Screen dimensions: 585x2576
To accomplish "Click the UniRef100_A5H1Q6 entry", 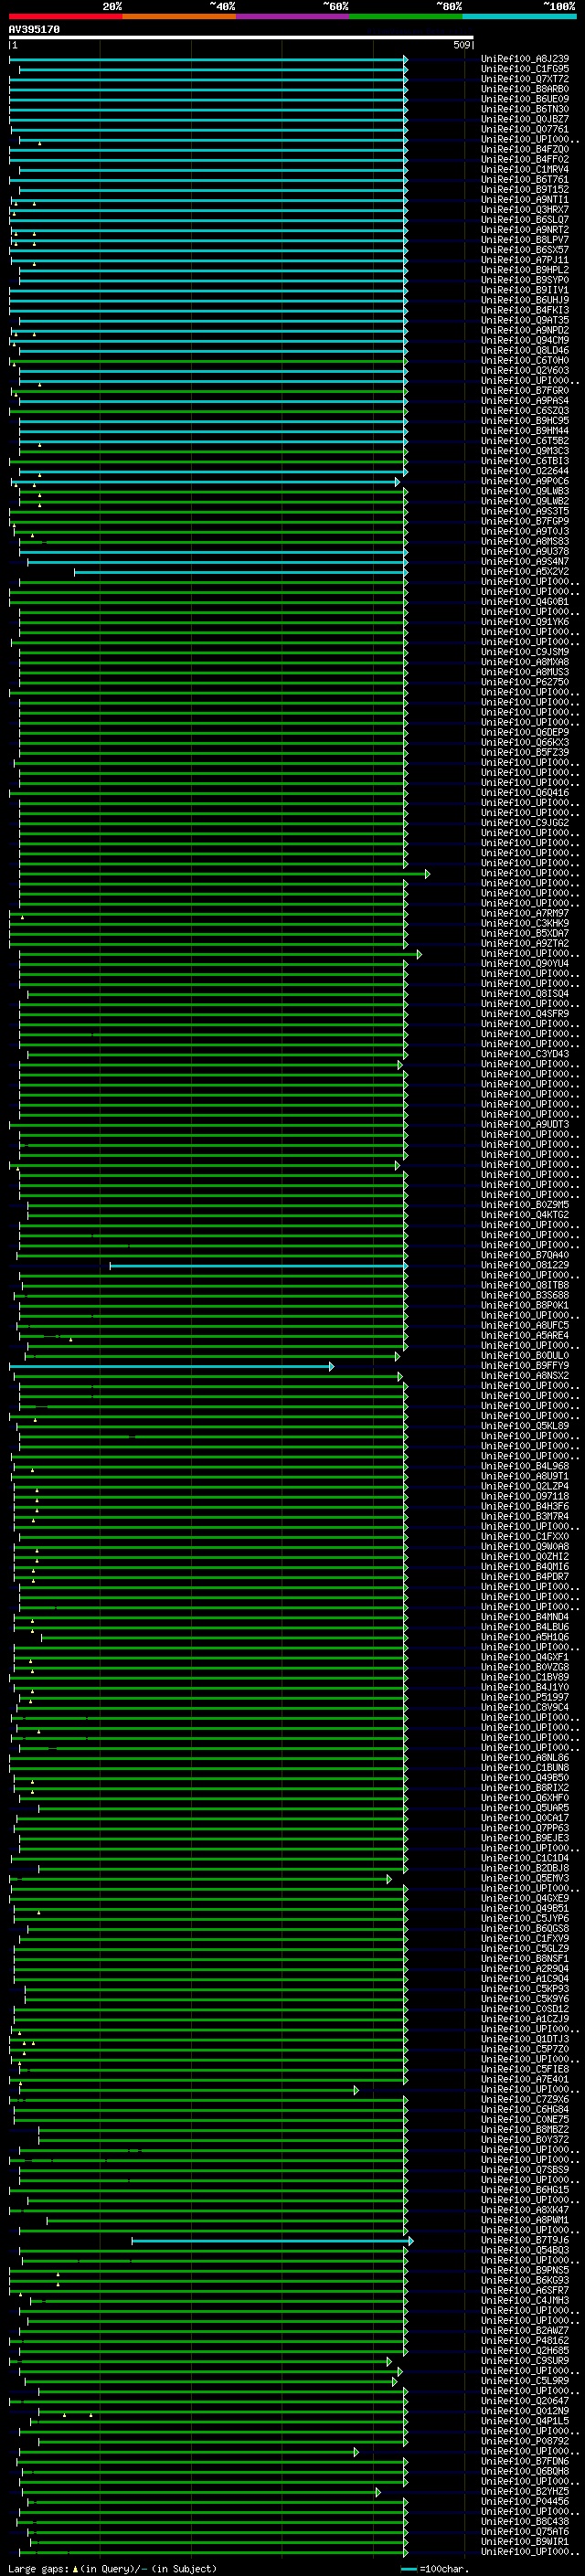I will (x=525, y=1637).
